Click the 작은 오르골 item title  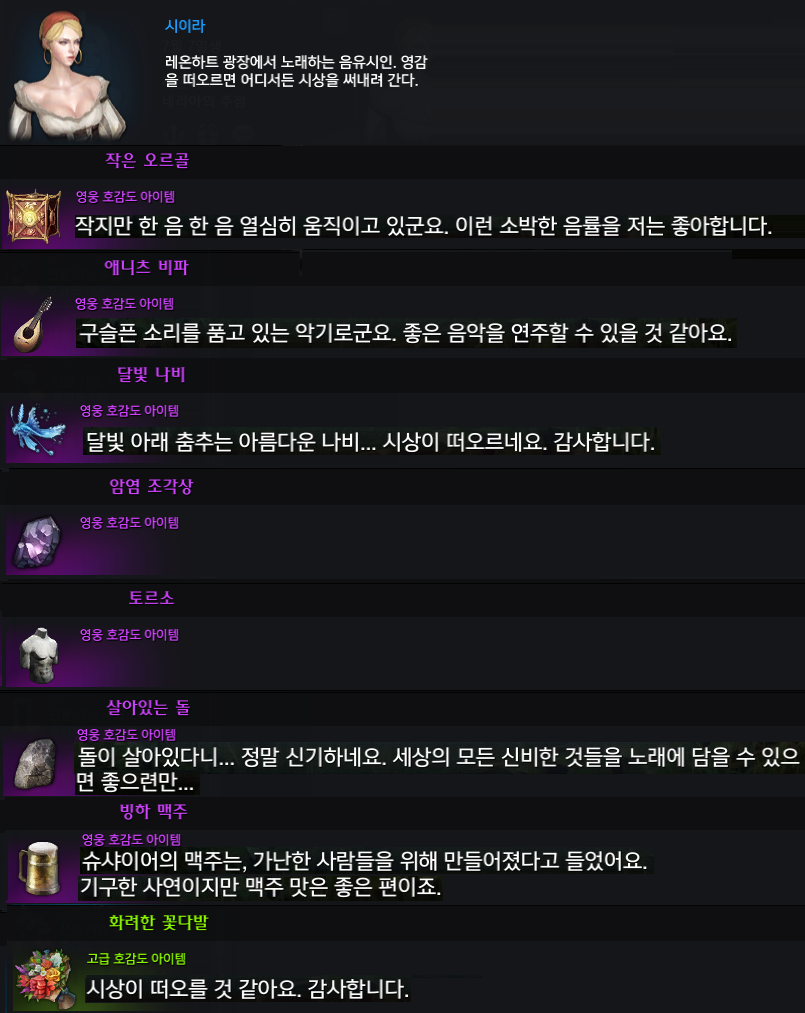pyautogui.click(x=147, y=160)
